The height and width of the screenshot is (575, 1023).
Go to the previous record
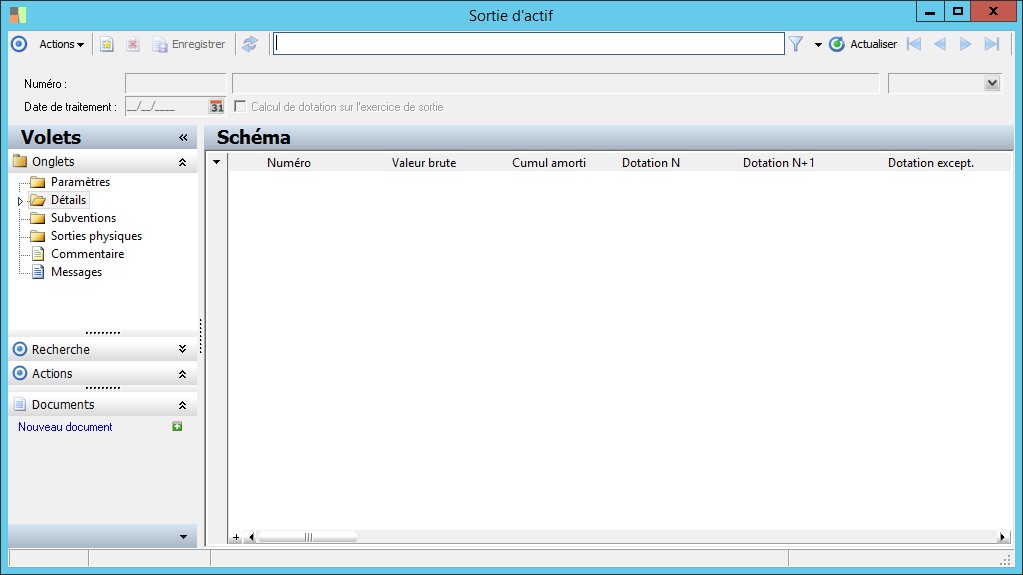pyautogui.click(x=940, y=44)
